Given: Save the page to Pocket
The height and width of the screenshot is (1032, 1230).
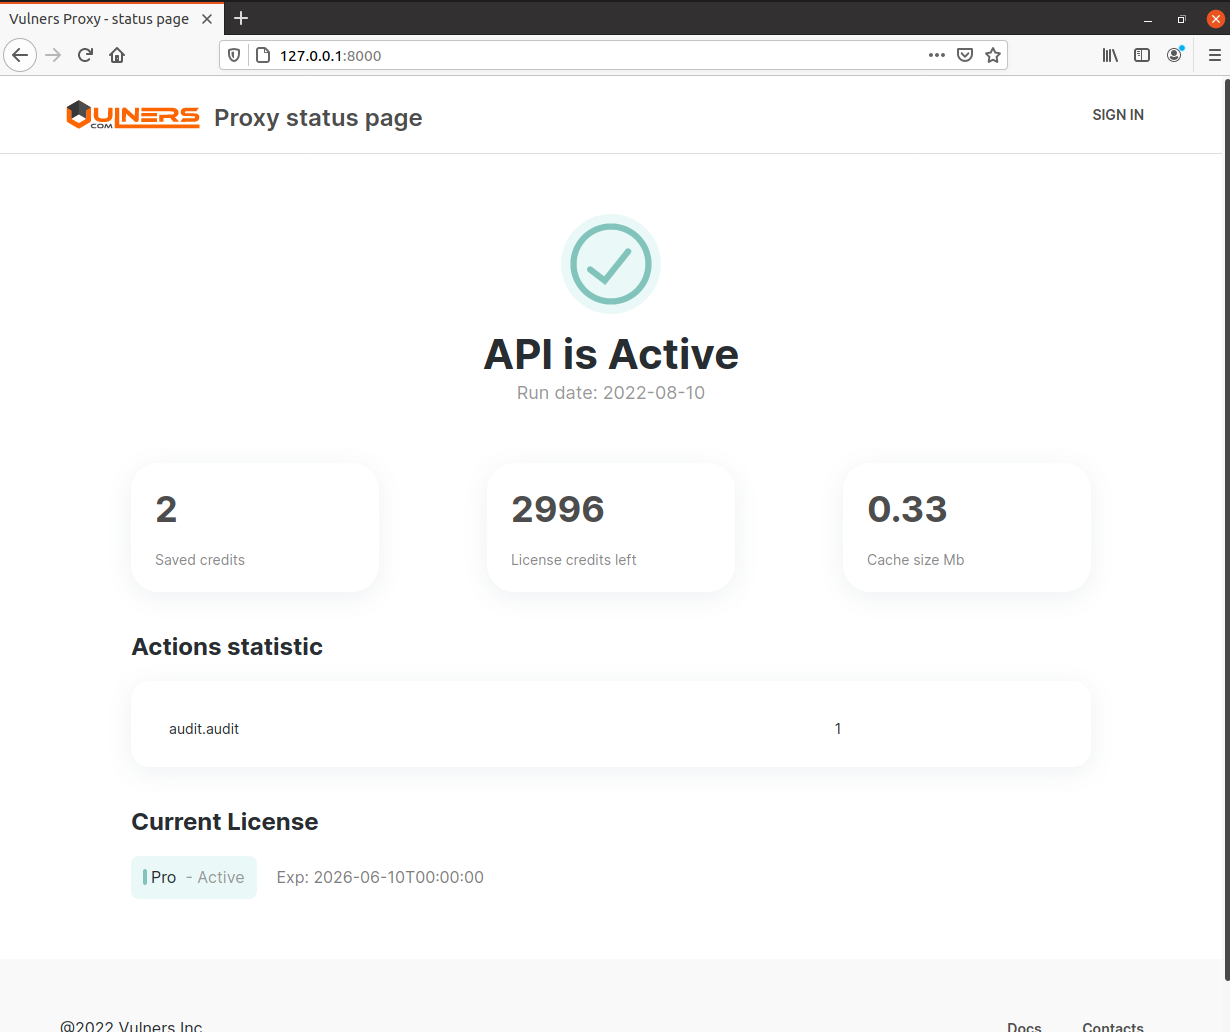Looking at the screenshot, I should click(x=965, y=55).
